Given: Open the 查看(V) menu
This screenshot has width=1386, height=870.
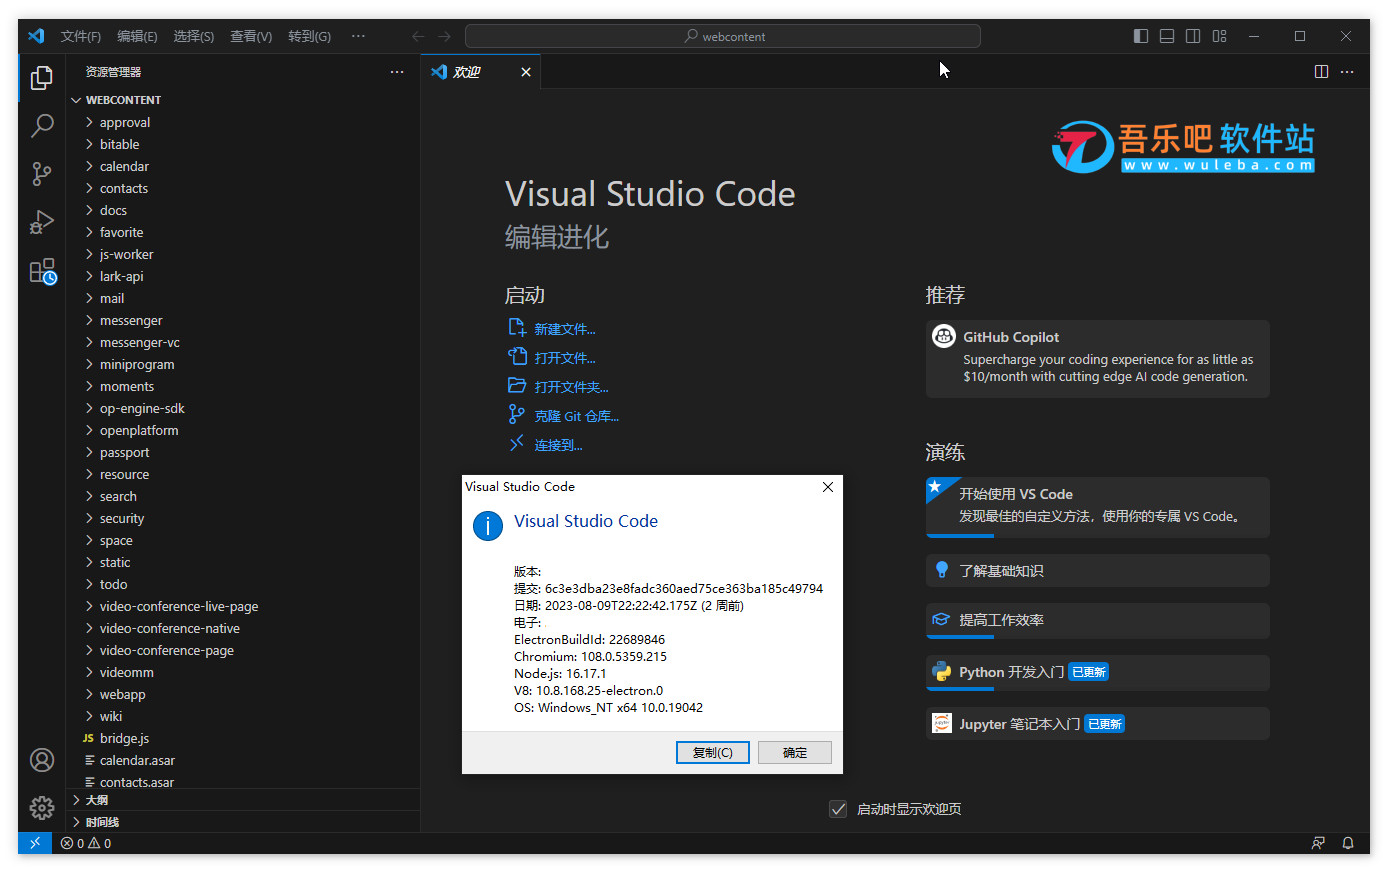Looking at the screenshot, I should pos(251,36).
